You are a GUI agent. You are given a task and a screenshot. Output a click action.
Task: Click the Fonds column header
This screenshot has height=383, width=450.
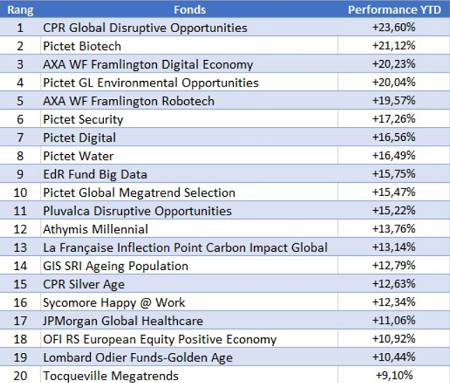pos(189,10)
